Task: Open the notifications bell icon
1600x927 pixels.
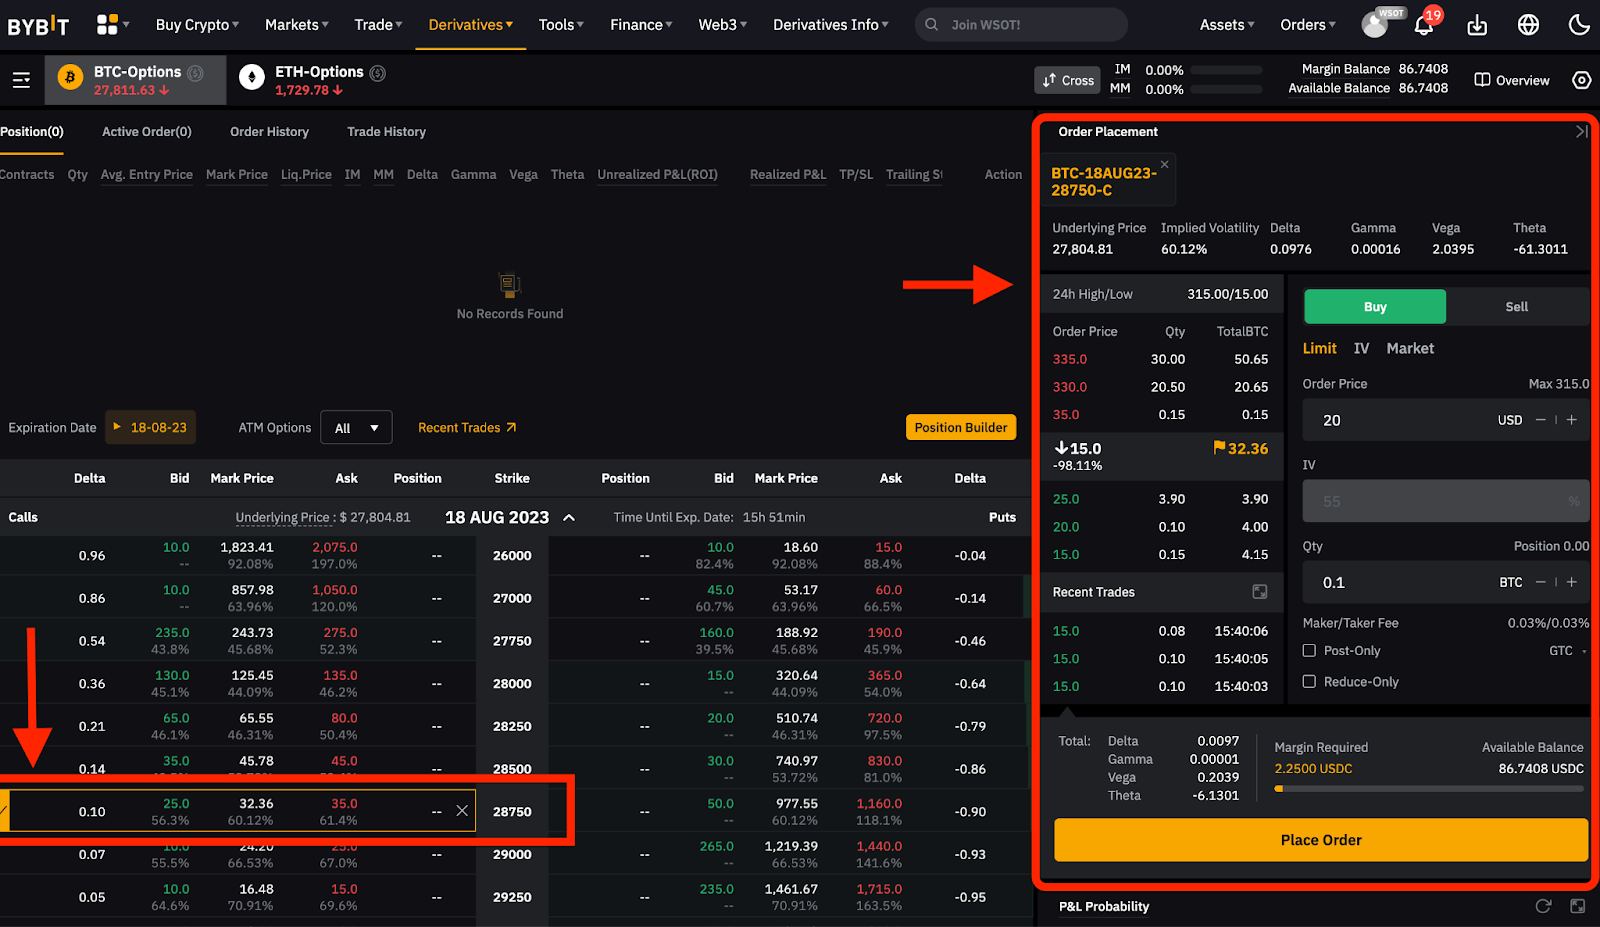Action: pyautogui.click(x=1423, y=25)
